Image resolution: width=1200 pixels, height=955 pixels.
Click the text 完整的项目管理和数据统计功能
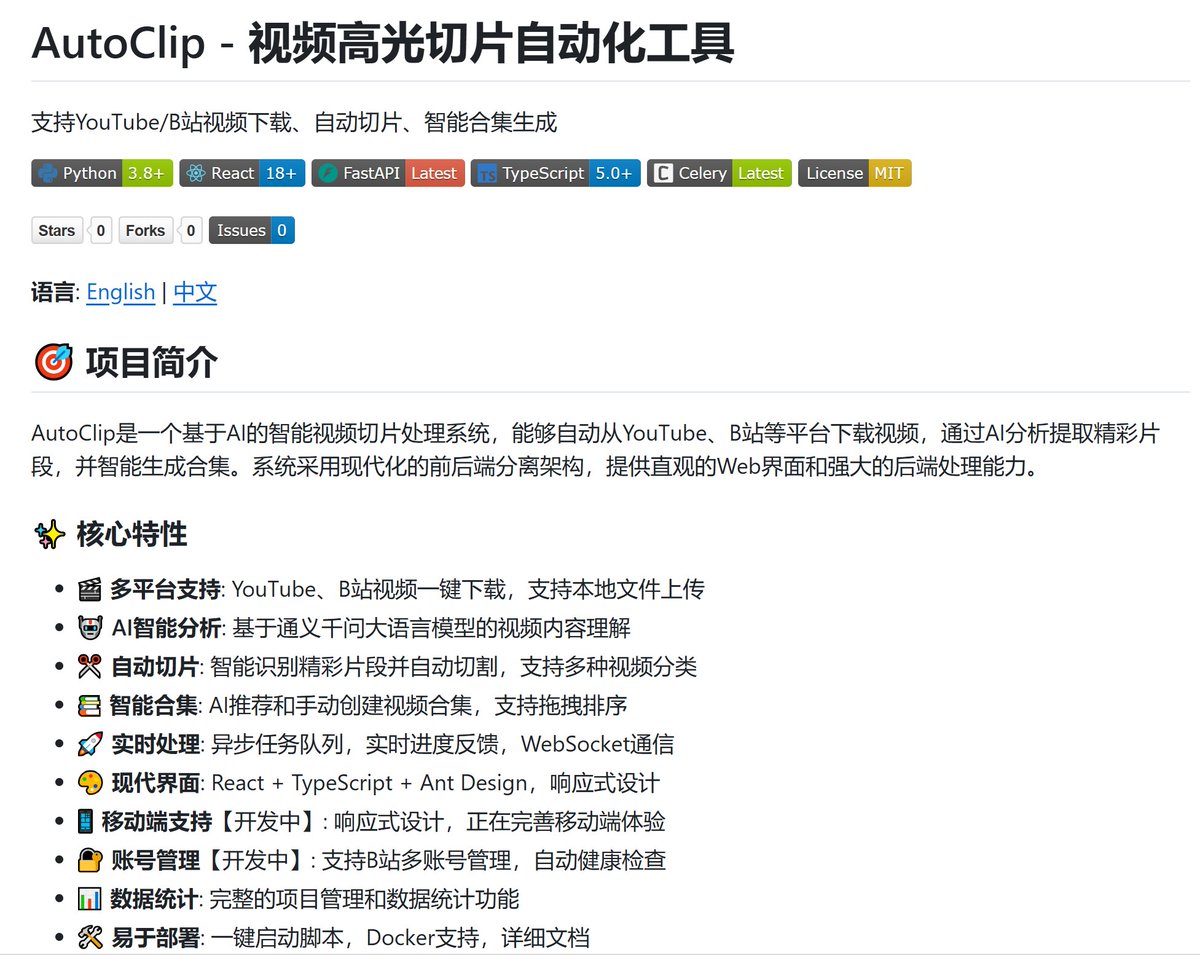point(365,899)
